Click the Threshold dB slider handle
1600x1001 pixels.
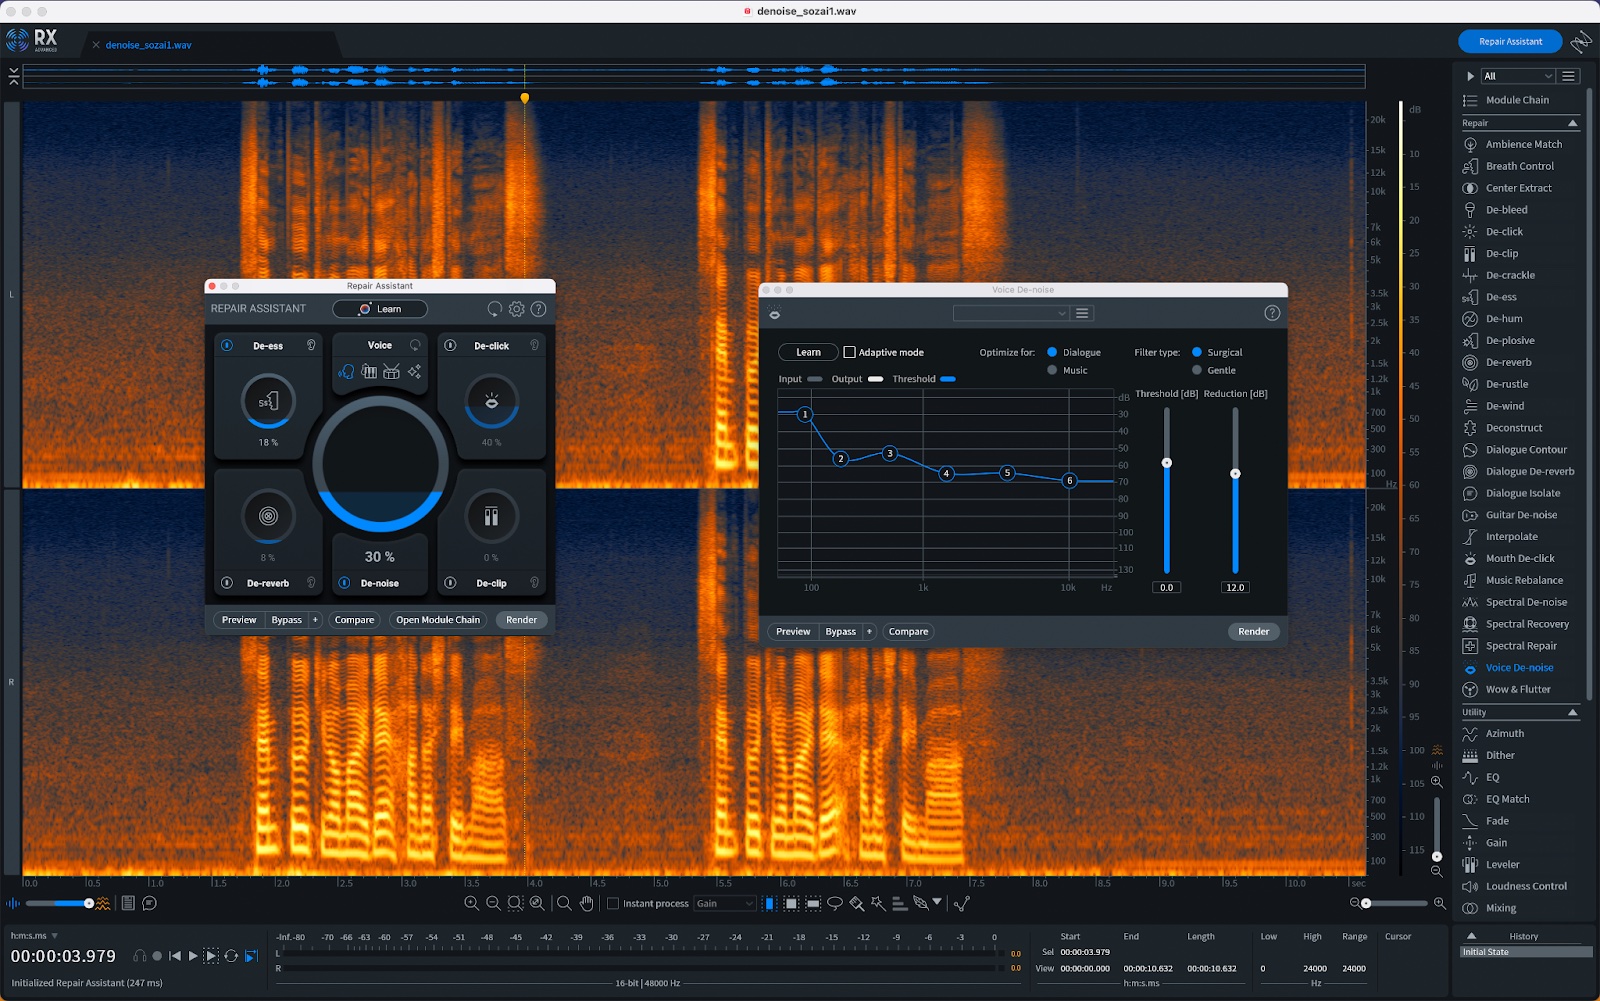[1166, 463]
